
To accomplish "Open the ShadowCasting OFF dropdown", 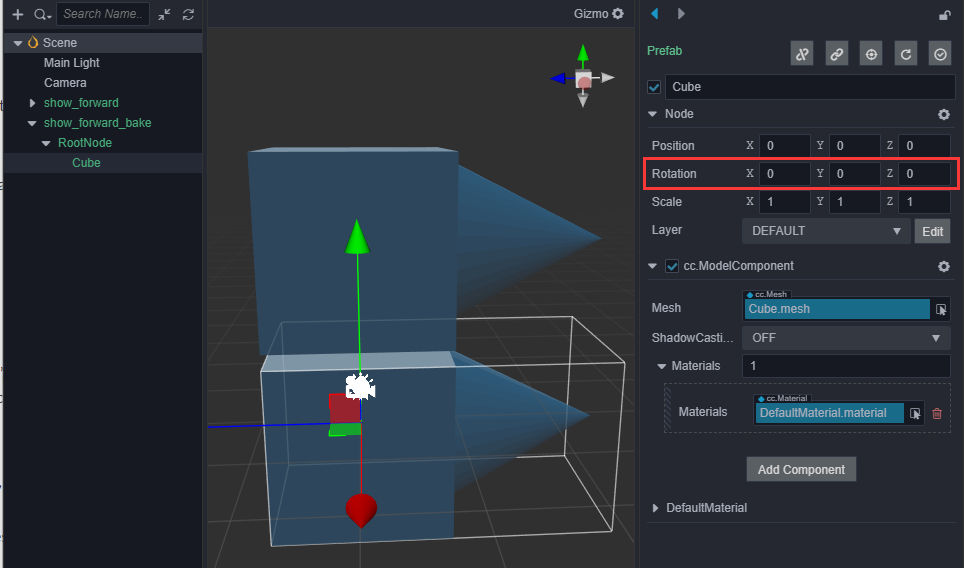I will click(846, 338).
